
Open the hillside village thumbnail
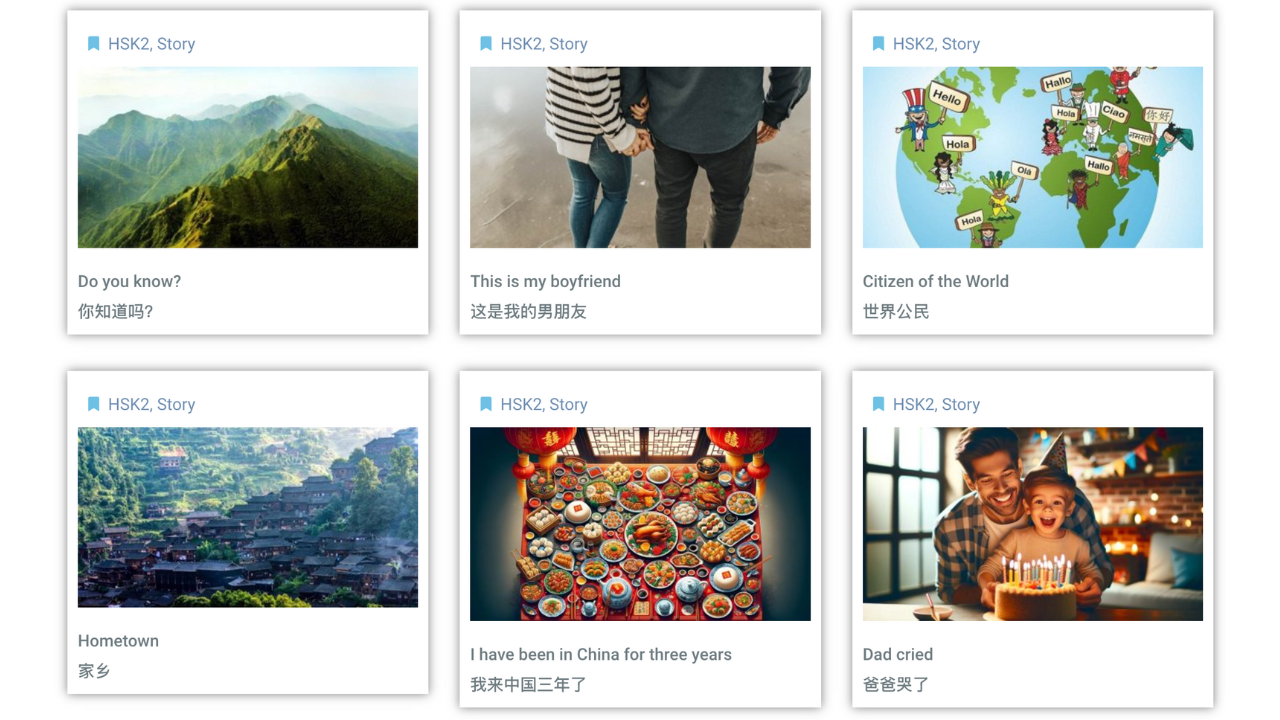(248, 517)
